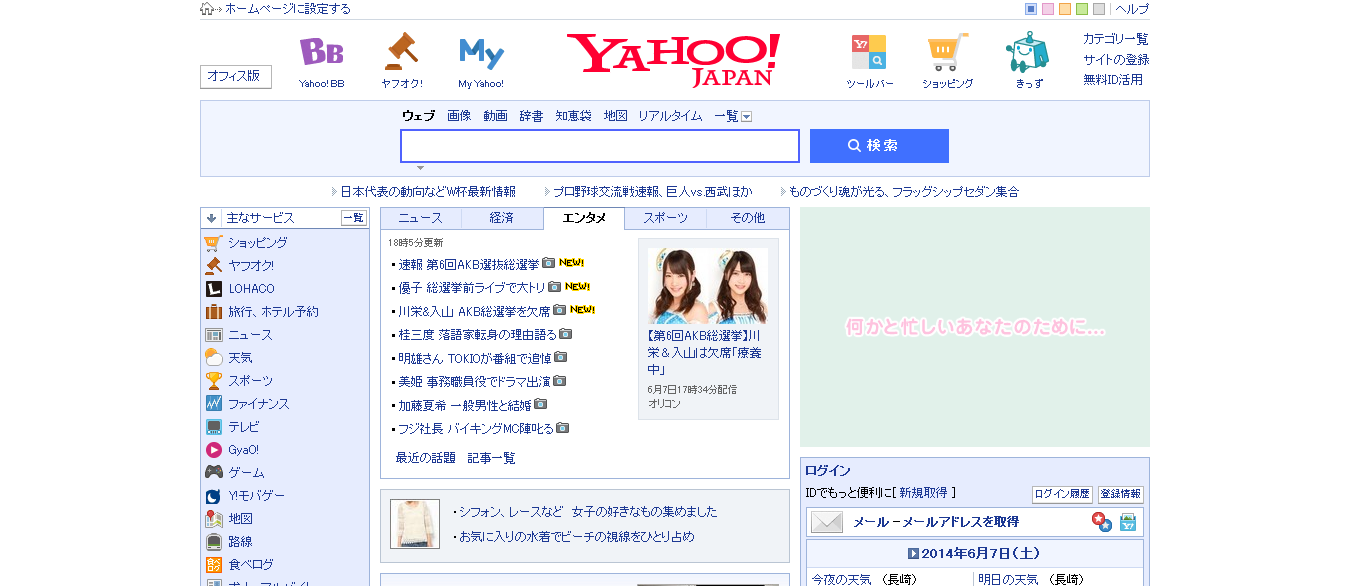Switch to the ニュース news tab
The image size is (1349, 586).
tap(421, 218)
